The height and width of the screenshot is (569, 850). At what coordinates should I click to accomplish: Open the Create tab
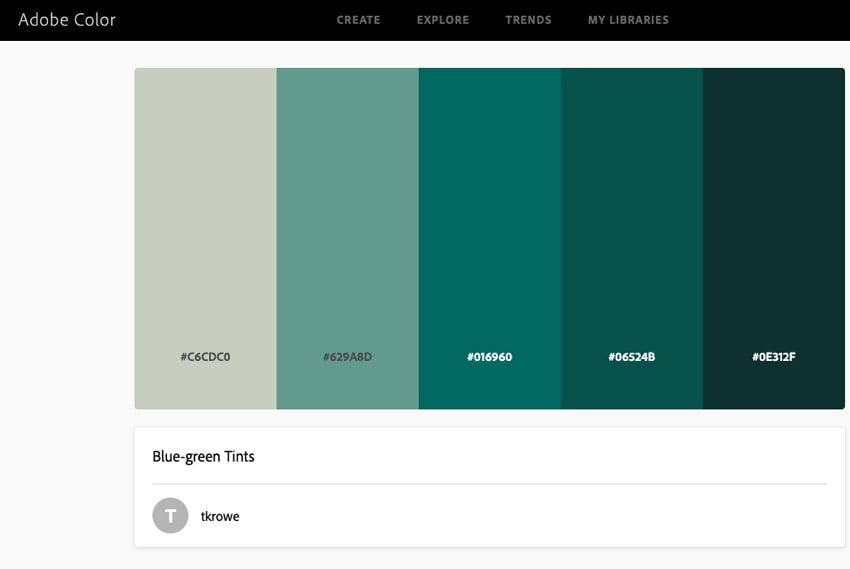(358, 20)
